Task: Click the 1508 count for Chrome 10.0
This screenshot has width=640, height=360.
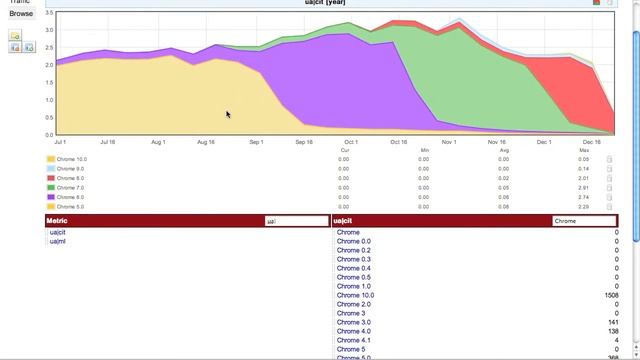Action: 611,295
